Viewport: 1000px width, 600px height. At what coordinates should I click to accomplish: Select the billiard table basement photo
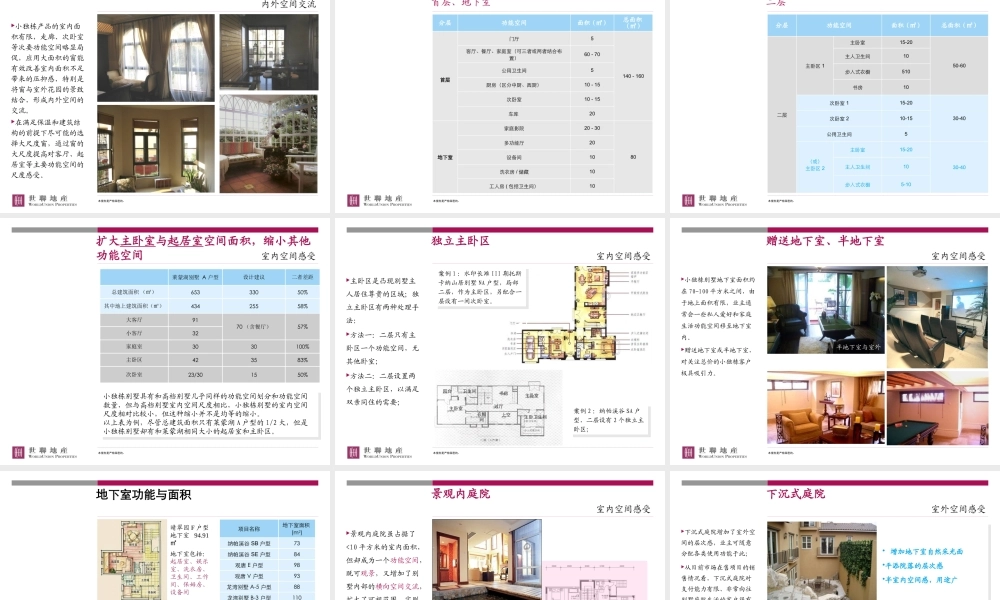(x=937, y=408)
